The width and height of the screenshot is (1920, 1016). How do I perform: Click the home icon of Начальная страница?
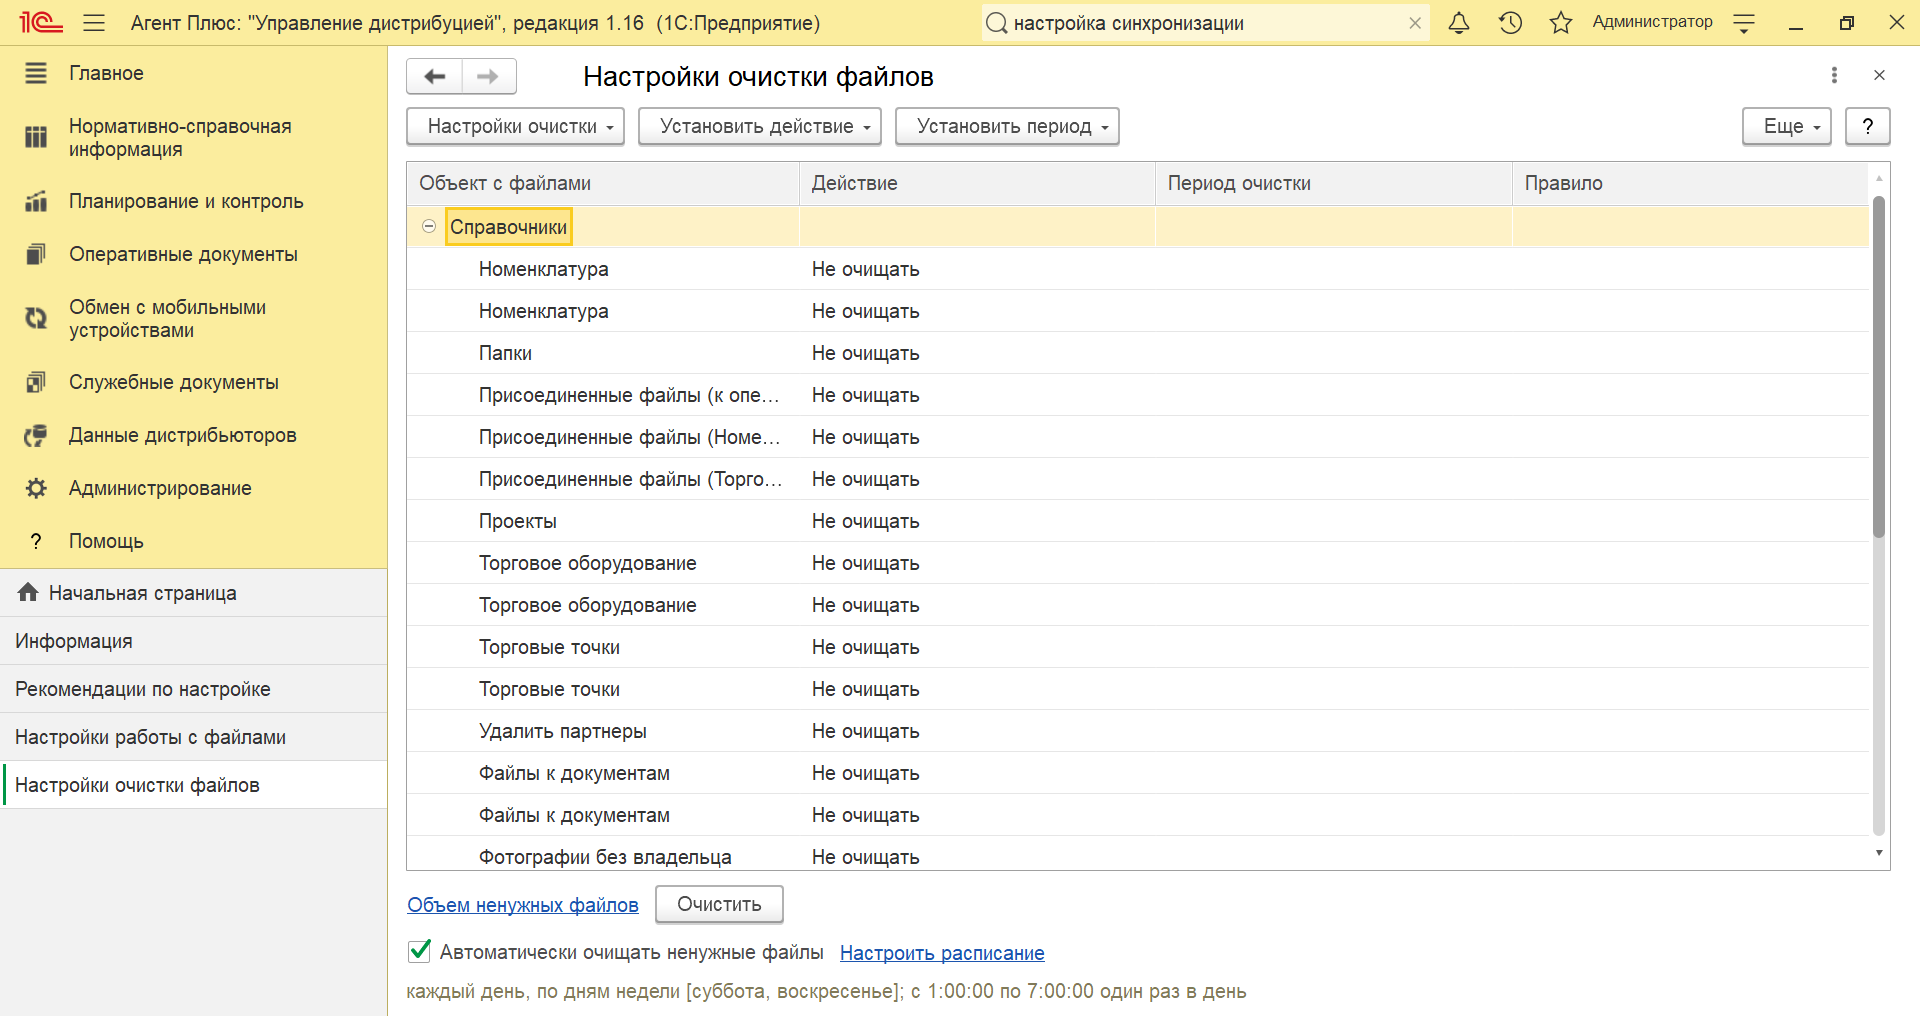point(28,592)
